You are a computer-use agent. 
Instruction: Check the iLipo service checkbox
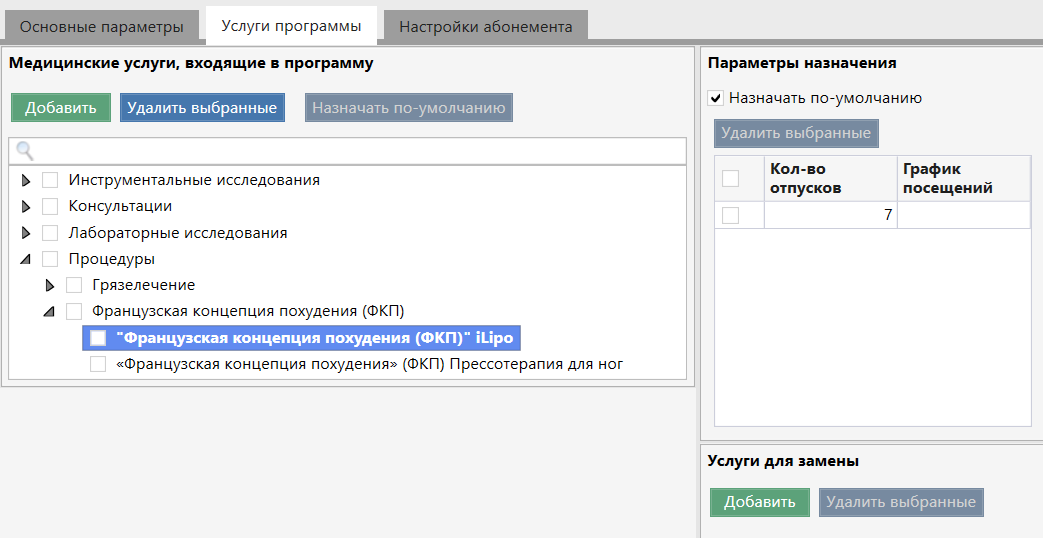98,338
